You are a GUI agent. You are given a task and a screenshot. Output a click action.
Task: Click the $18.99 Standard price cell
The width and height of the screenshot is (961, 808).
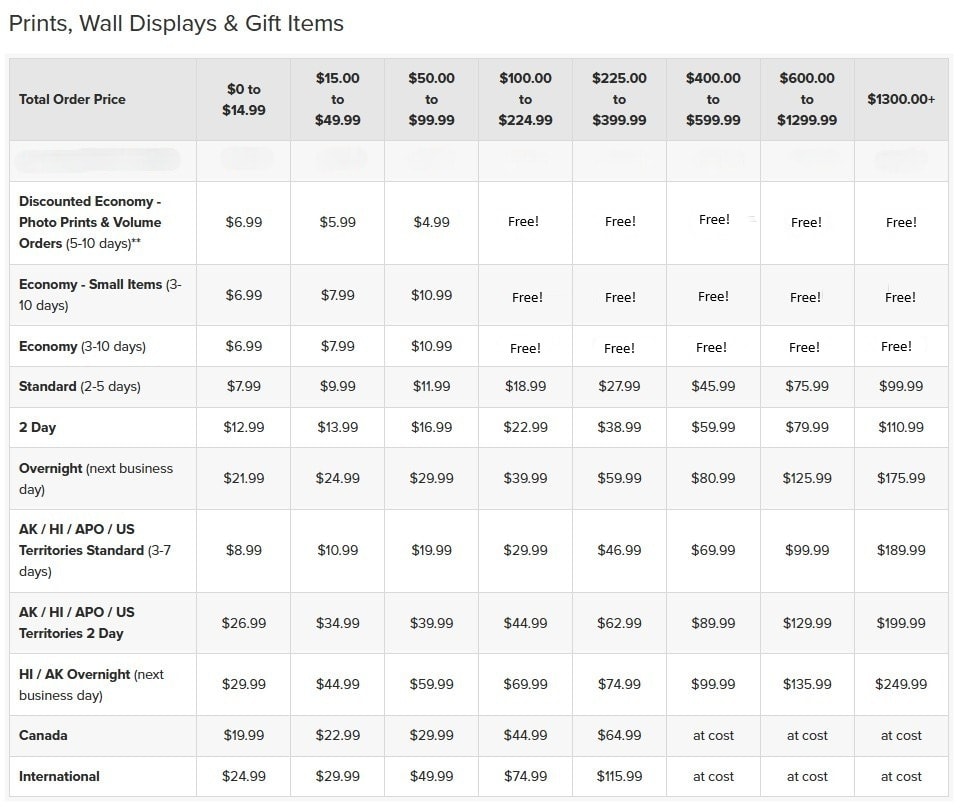click(525, 386)
